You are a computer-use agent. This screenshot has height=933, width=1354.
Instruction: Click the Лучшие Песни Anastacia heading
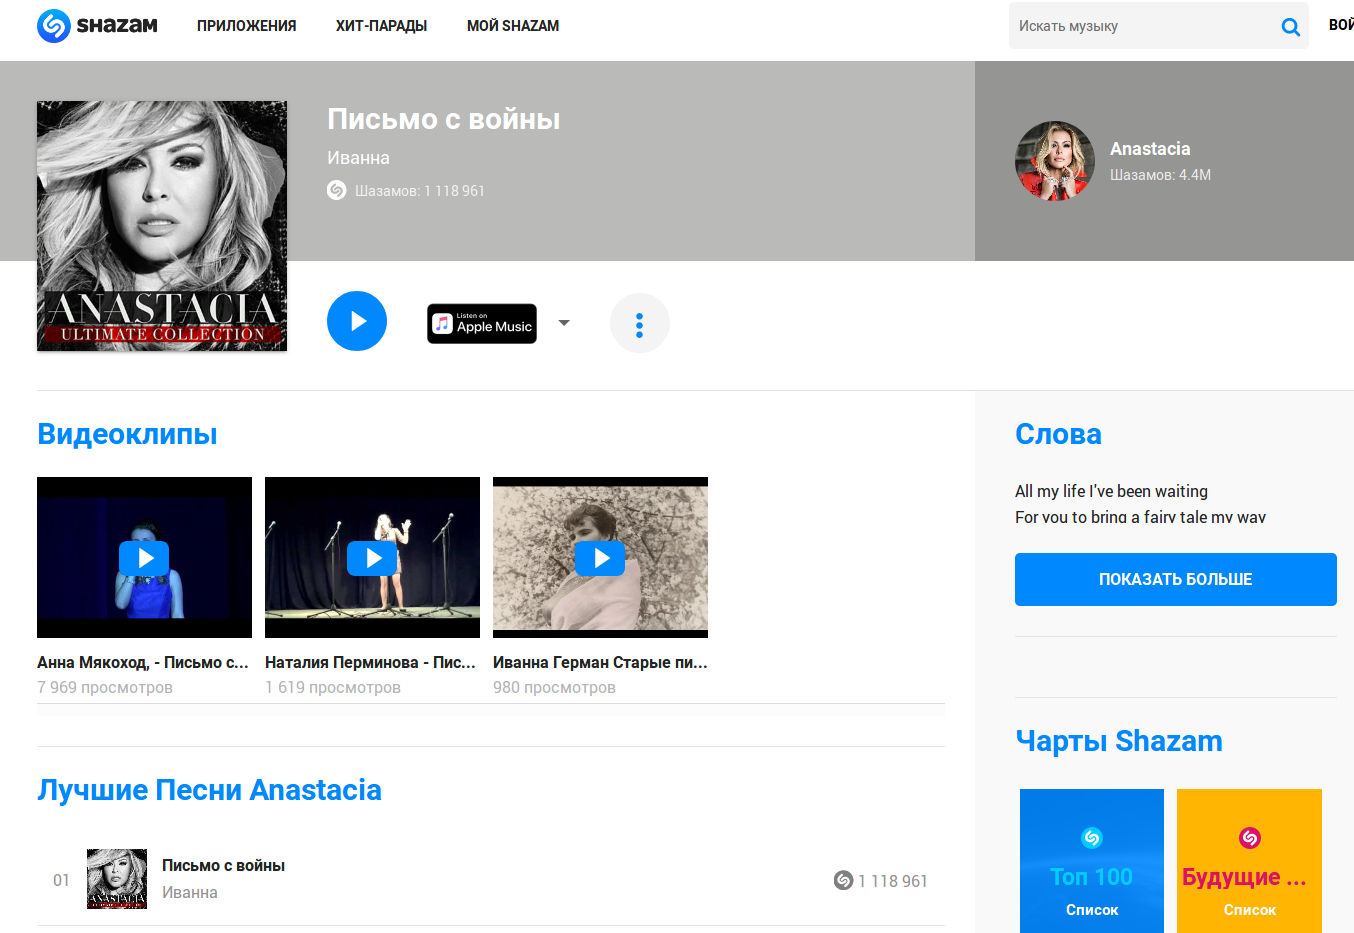[209, 790]
